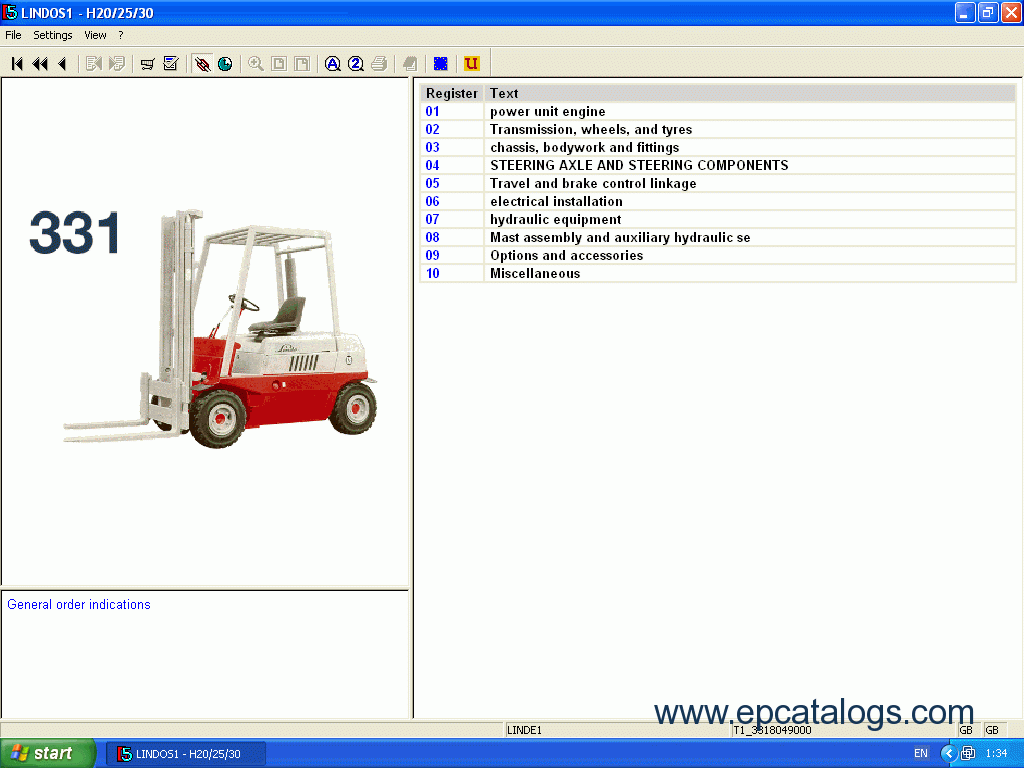Image resolution: width=1024 pixels, height=768 pixels.
Task: Click the teal clock icon
Action: point(225,63)
